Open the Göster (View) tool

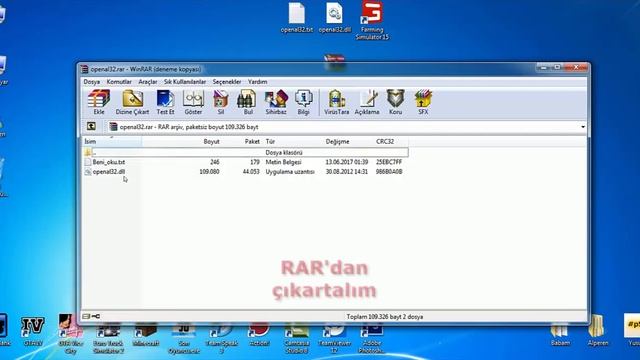click(193, 102)
